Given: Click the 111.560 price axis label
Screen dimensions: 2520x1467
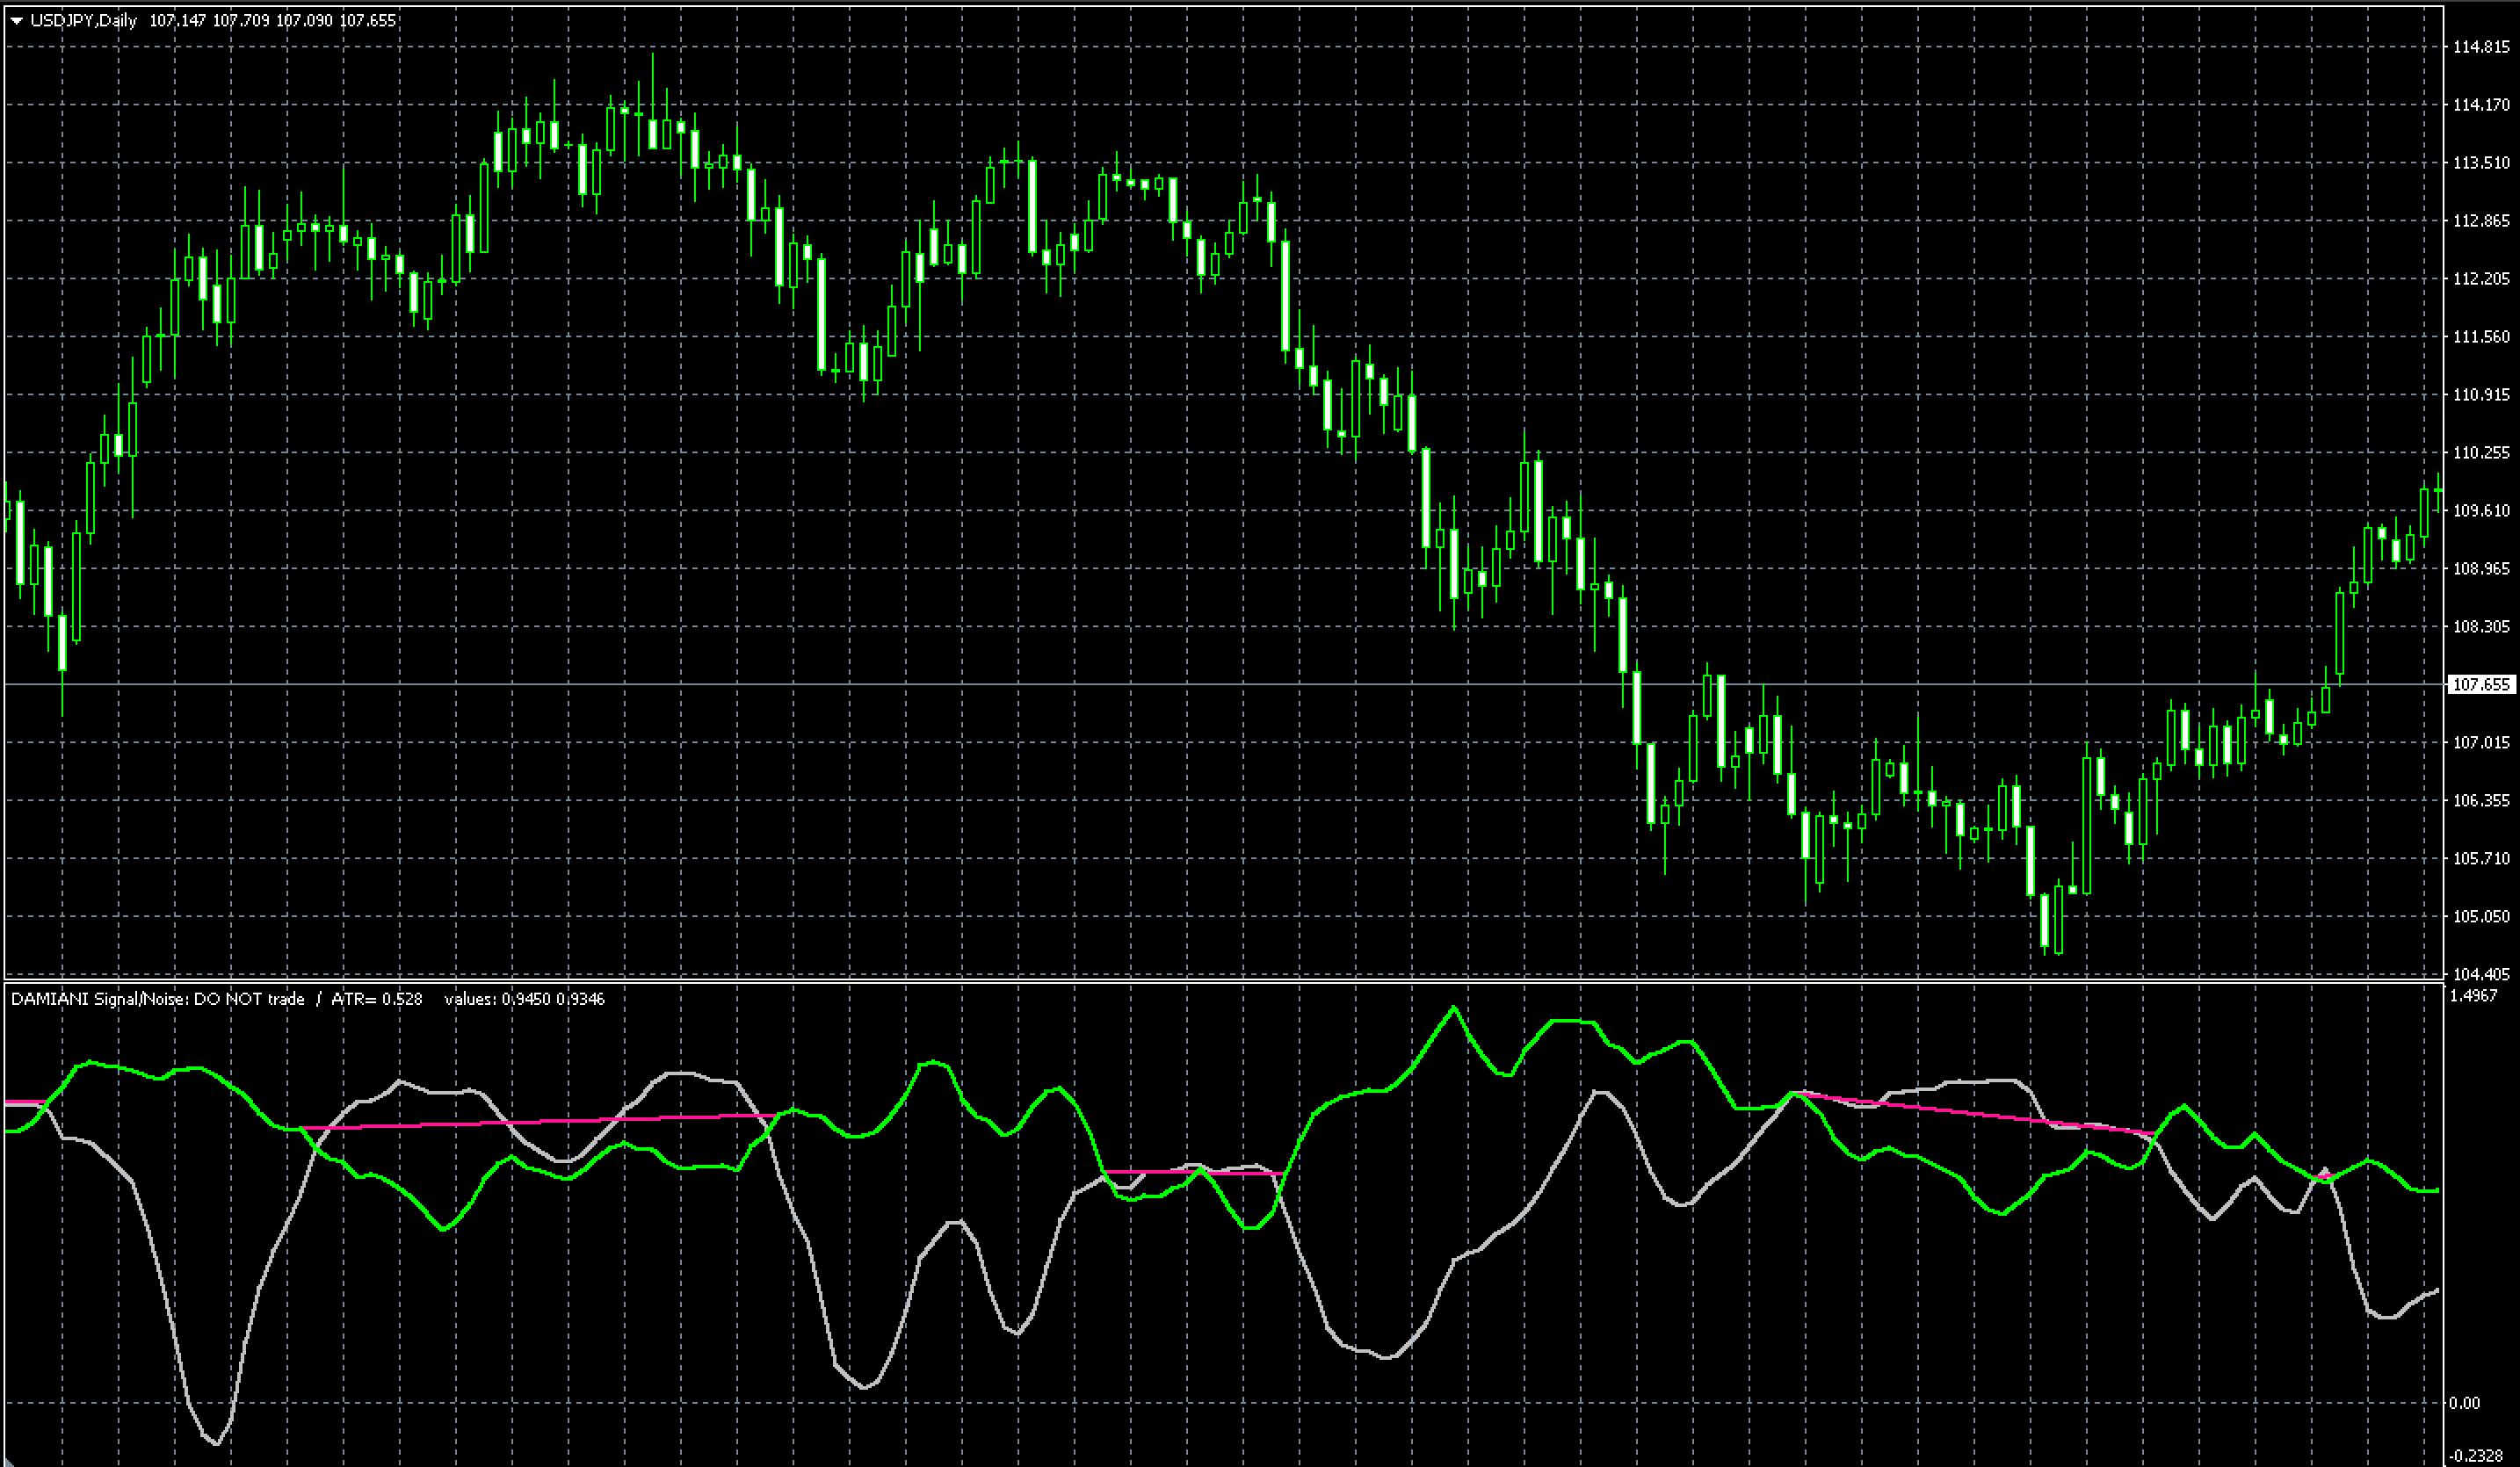Looking at the screenshot, I should pos(2481,337).
